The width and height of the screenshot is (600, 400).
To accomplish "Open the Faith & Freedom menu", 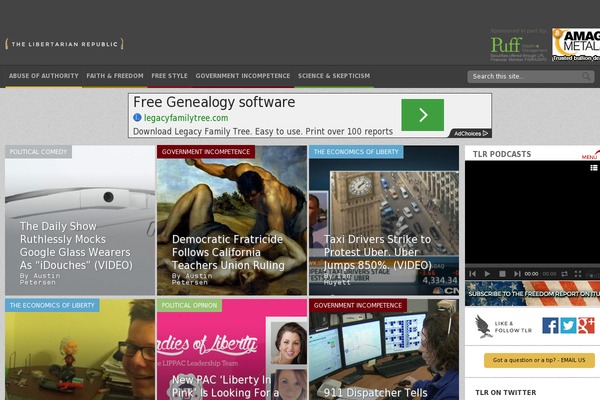I will (x=115, y=76).
